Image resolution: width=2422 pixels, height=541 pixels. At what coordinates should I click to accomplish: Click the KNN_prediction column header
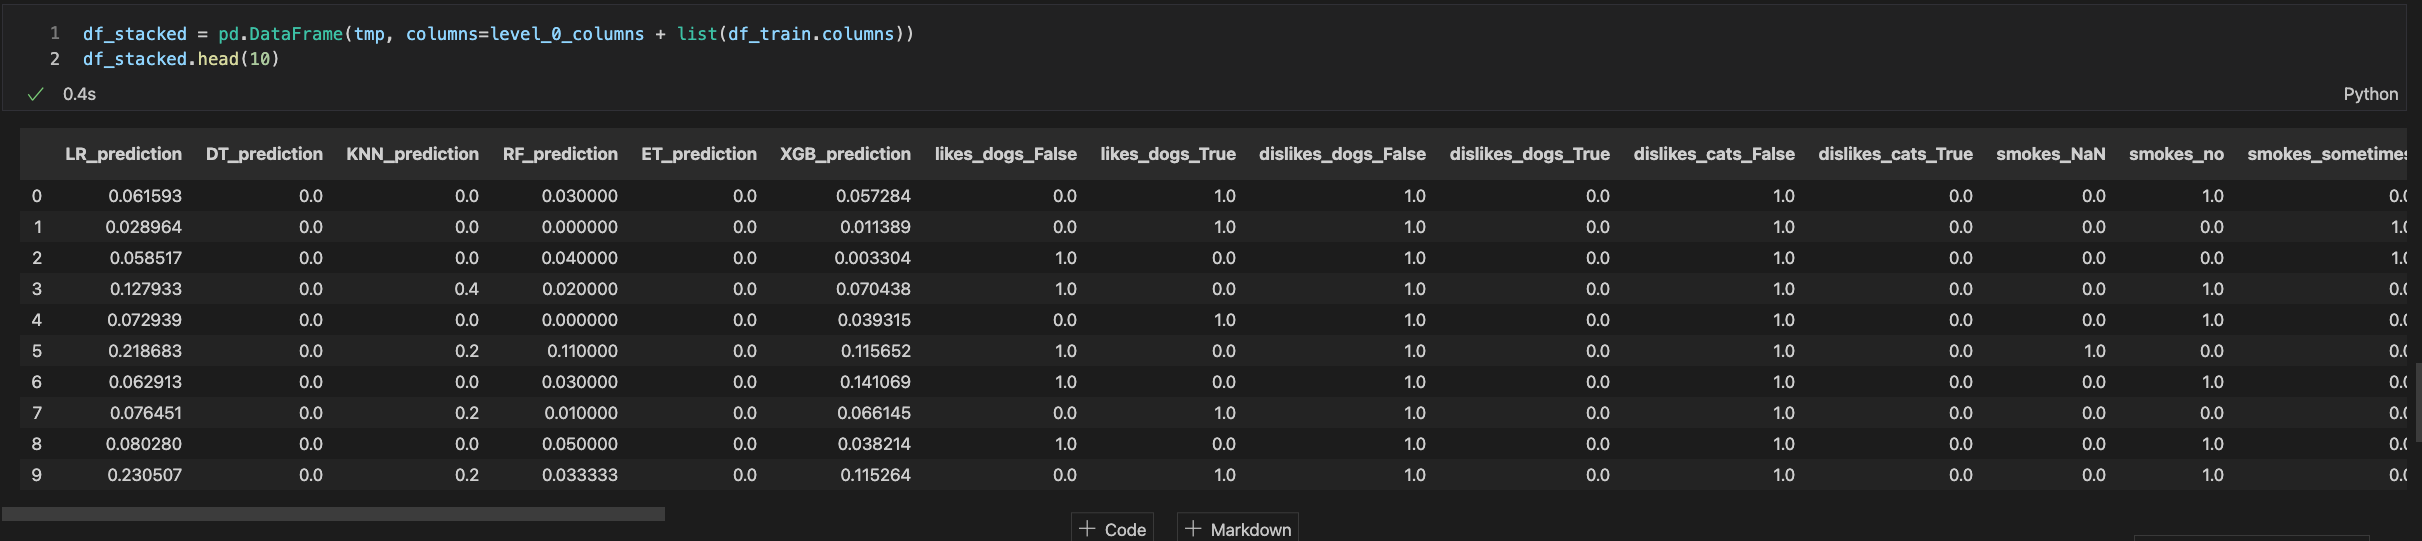click(x=412, y=154)
